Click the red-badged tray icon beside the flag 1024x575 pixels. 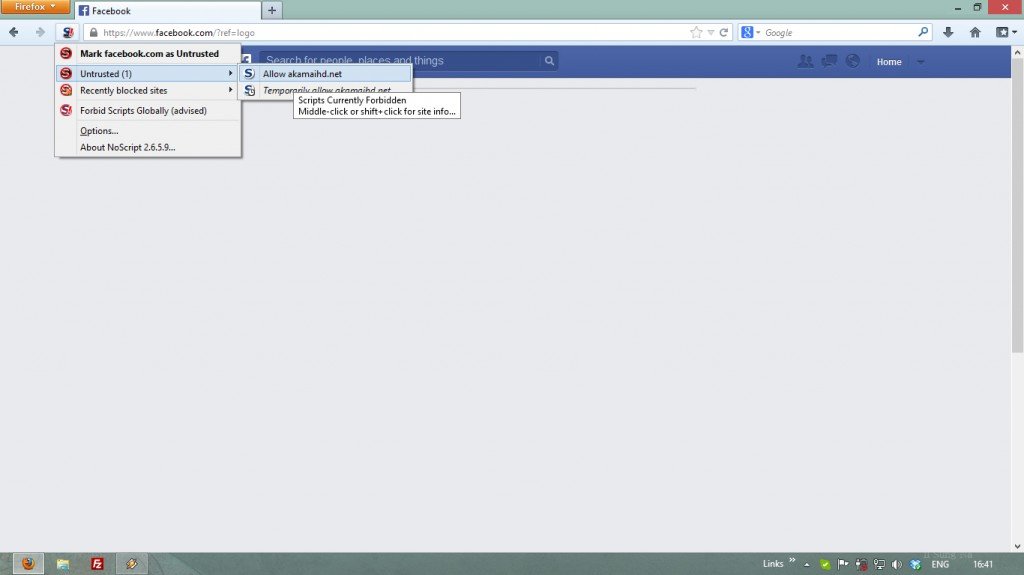[x=861, y=565]
